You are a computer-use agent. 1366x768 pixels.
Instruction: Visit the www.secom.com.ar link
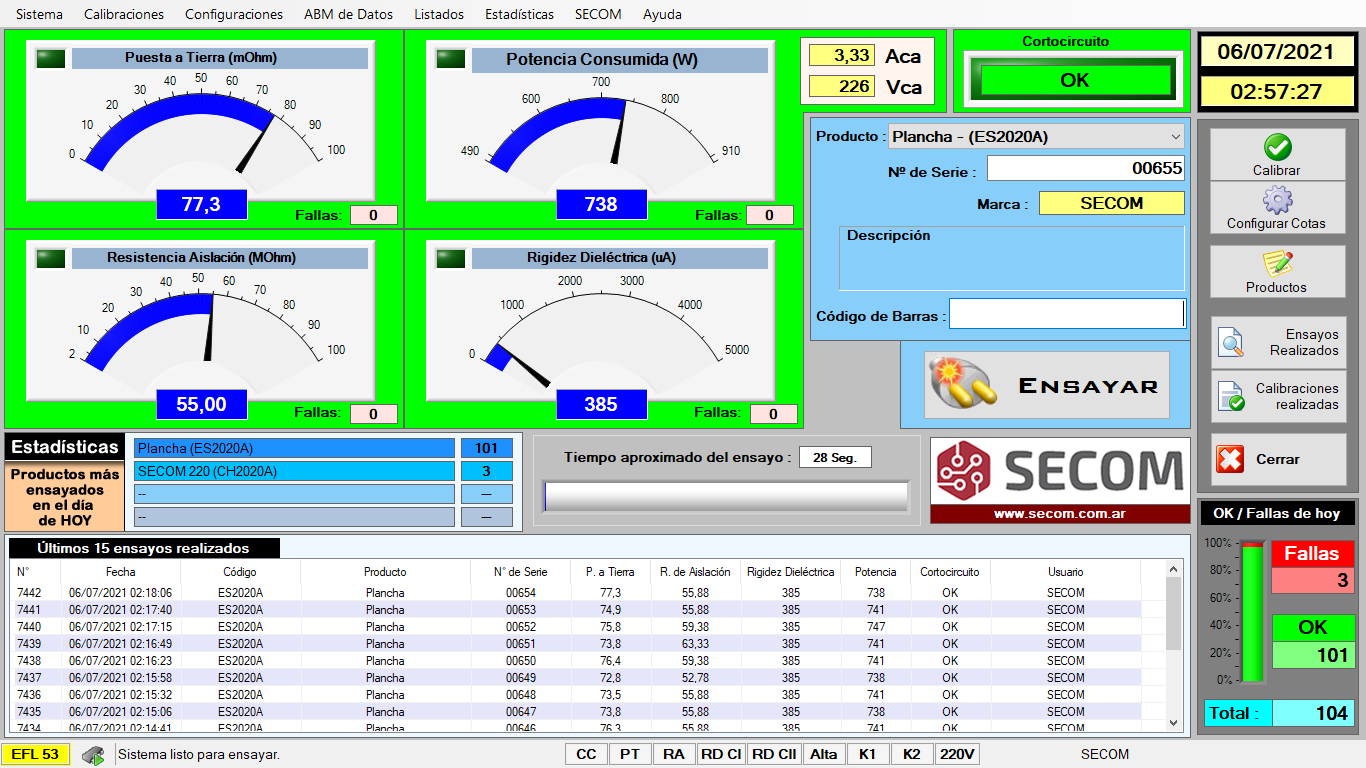tap(1060, 514)
